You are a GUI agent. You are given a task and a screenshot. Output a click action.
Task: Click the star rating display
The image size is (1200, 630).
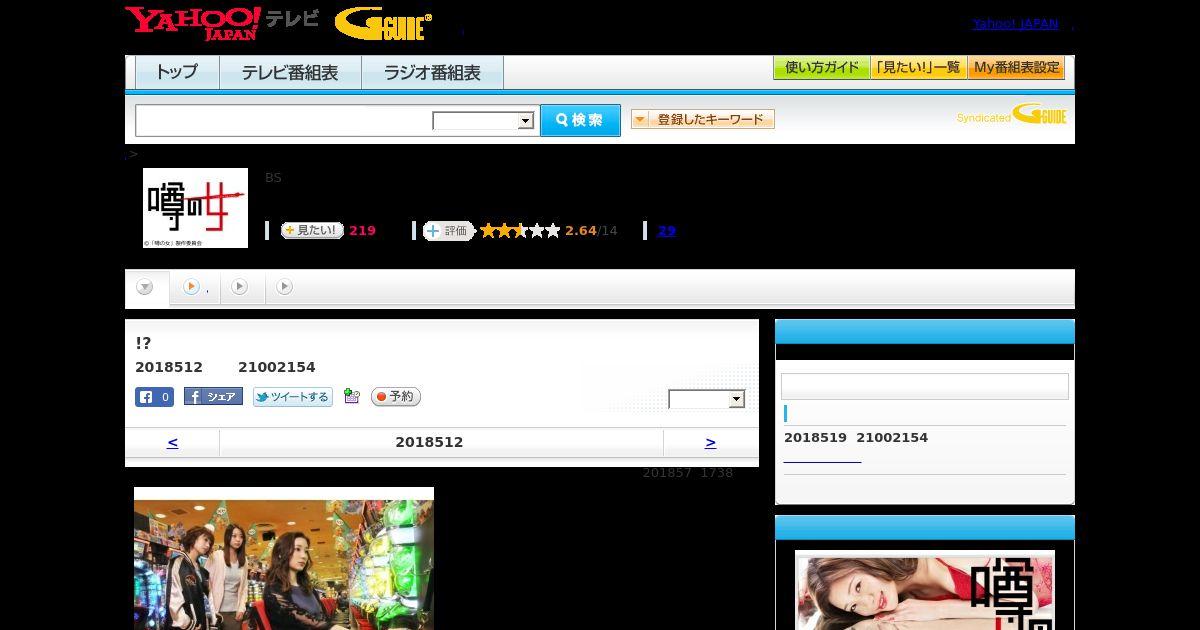coord(520,231)
